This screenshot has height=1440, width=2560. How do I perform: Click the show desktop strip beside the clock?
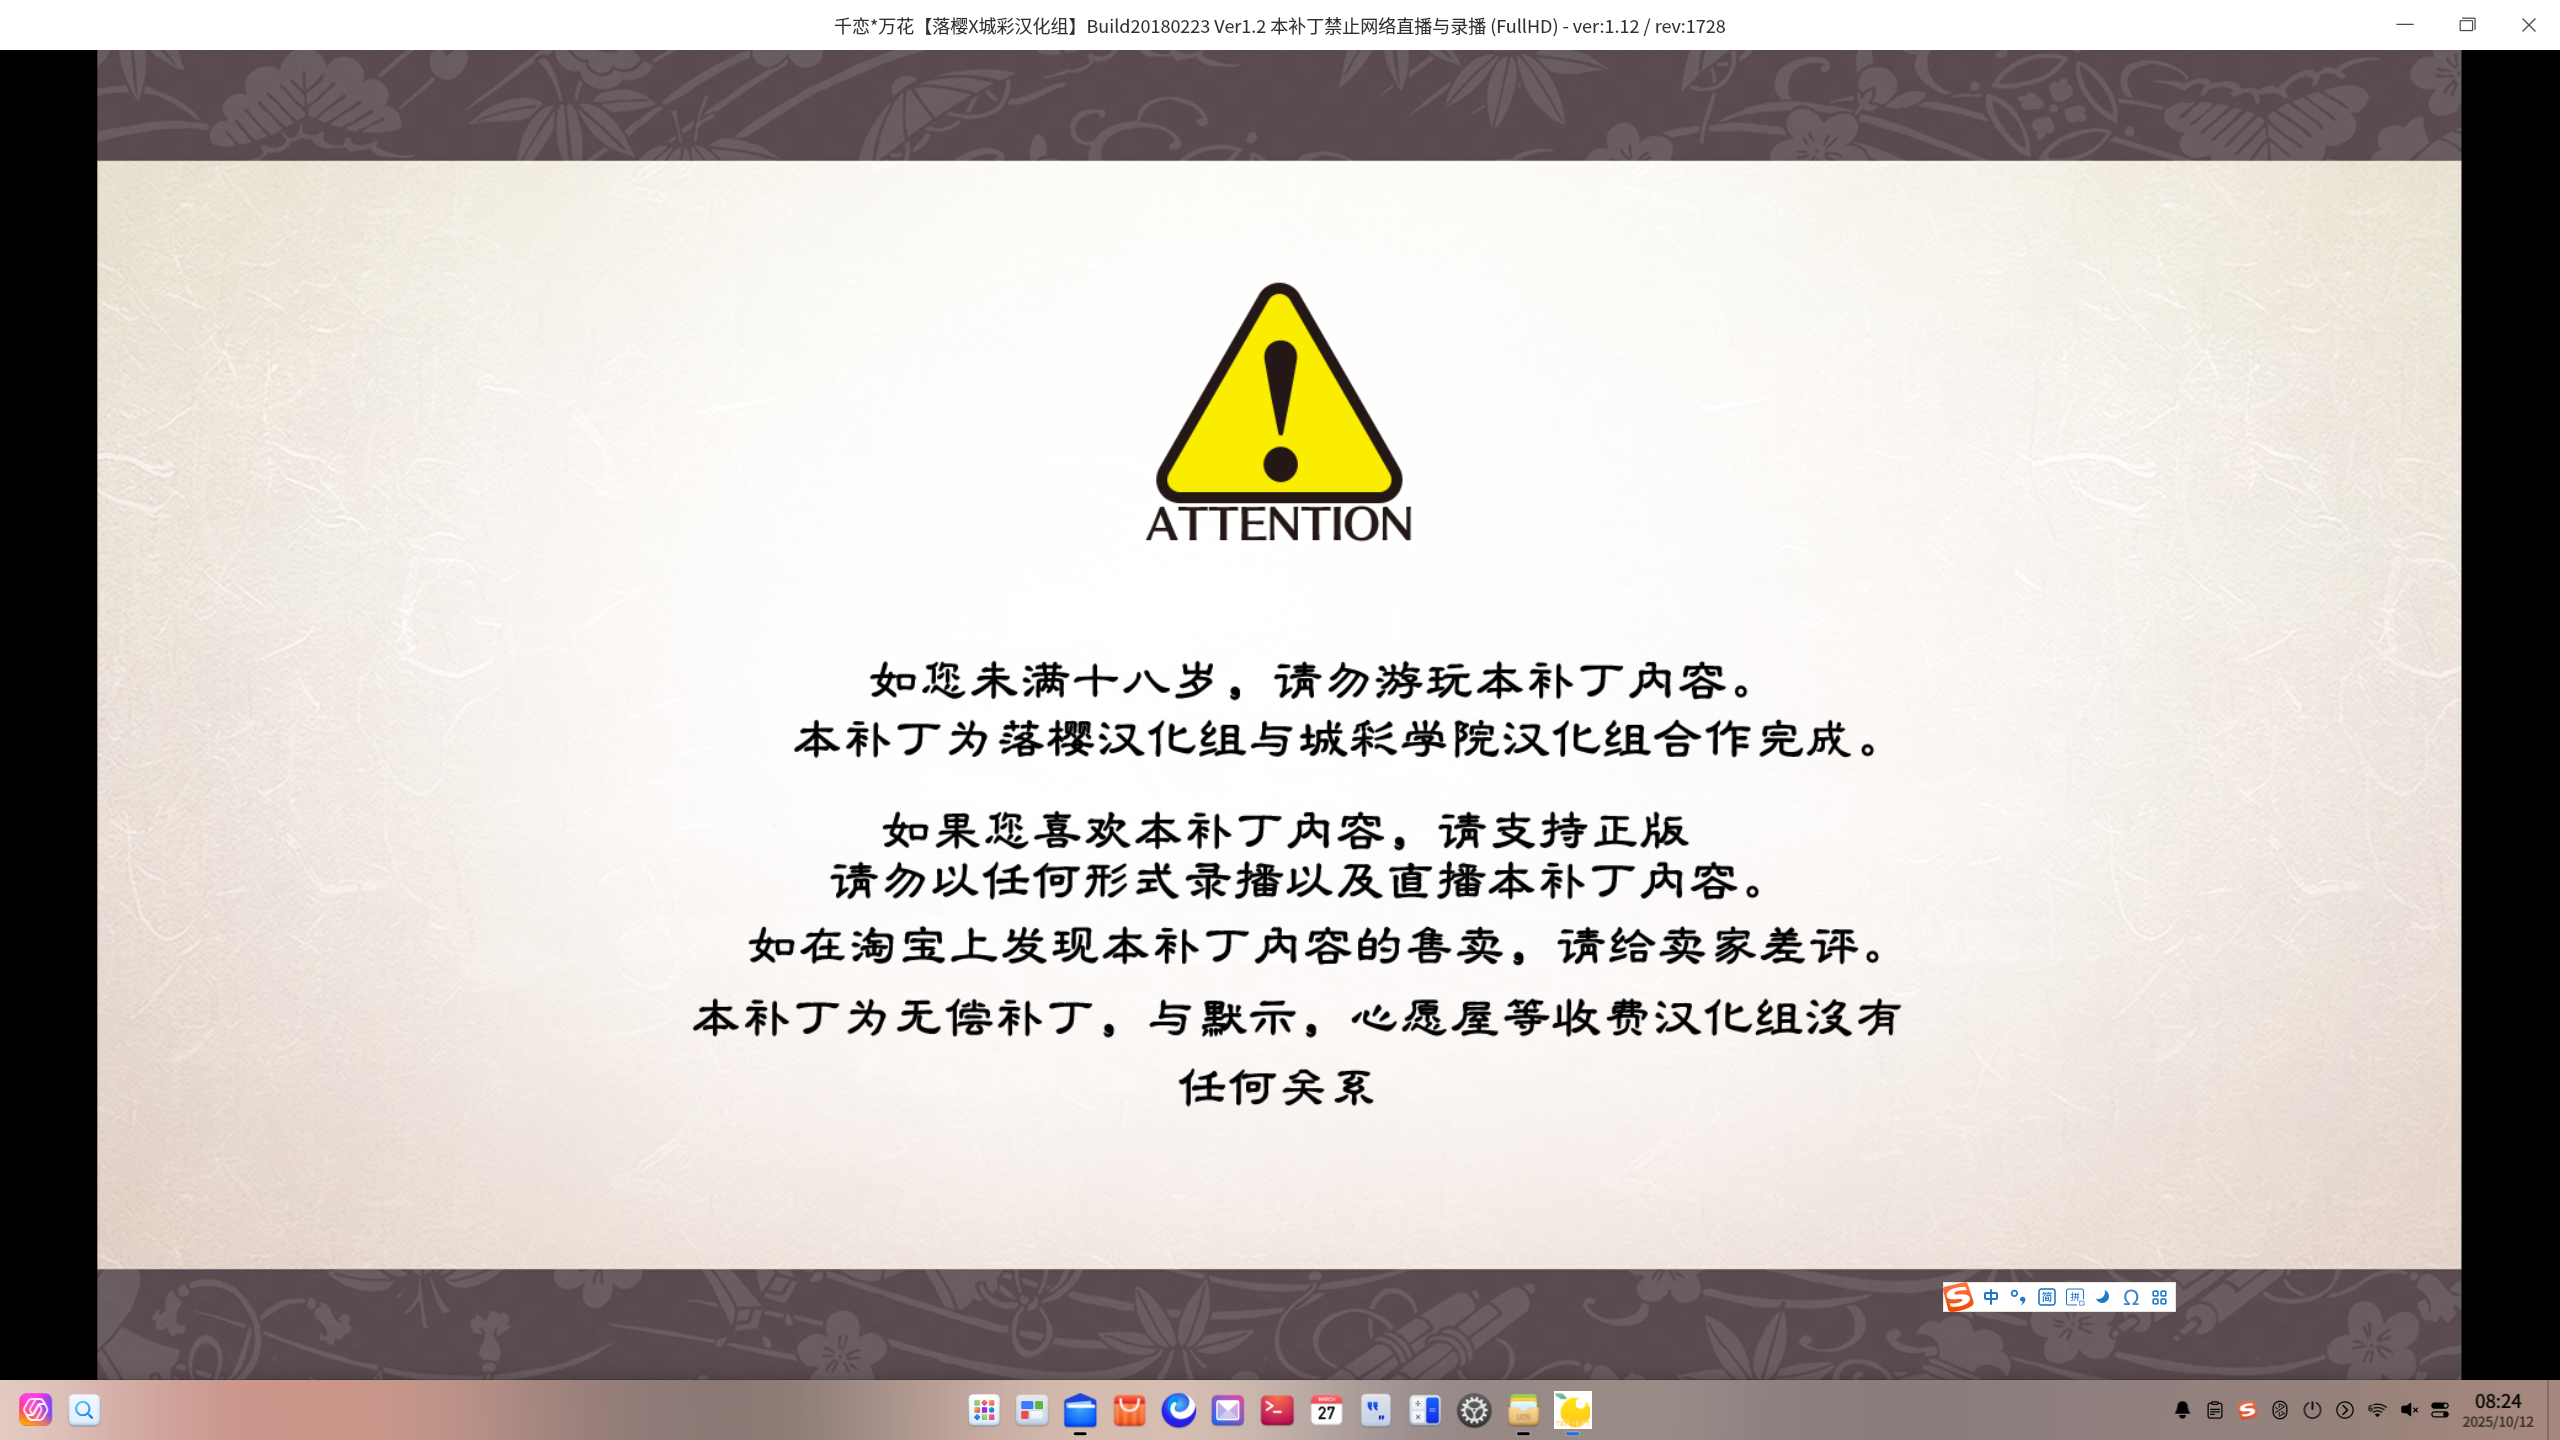pos(2553,1410)
